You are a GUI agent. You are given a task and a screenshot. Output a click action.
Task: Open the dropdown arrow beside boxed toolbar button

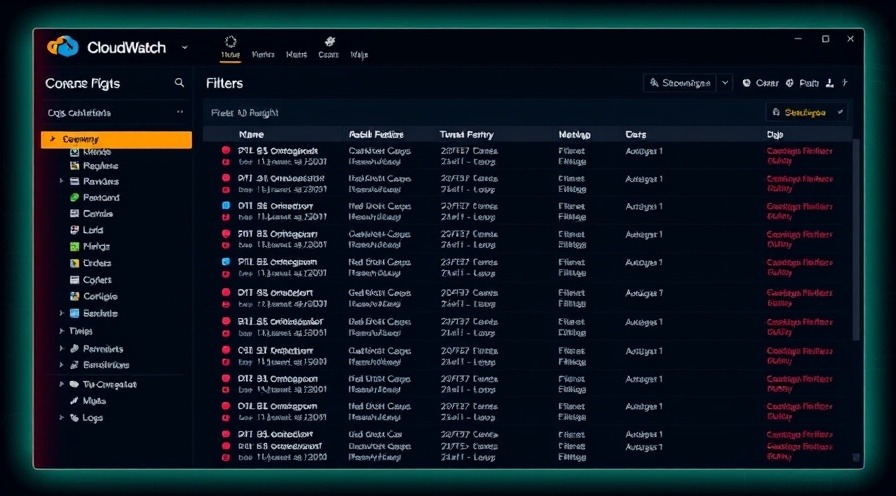(x=725, y=83)
